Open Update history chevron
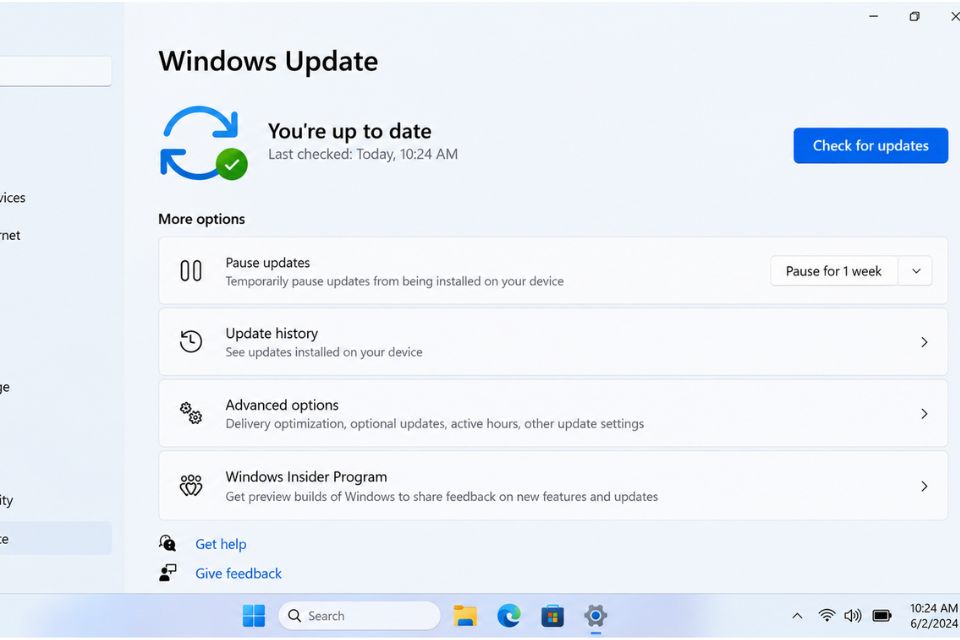 click(924, 342)
